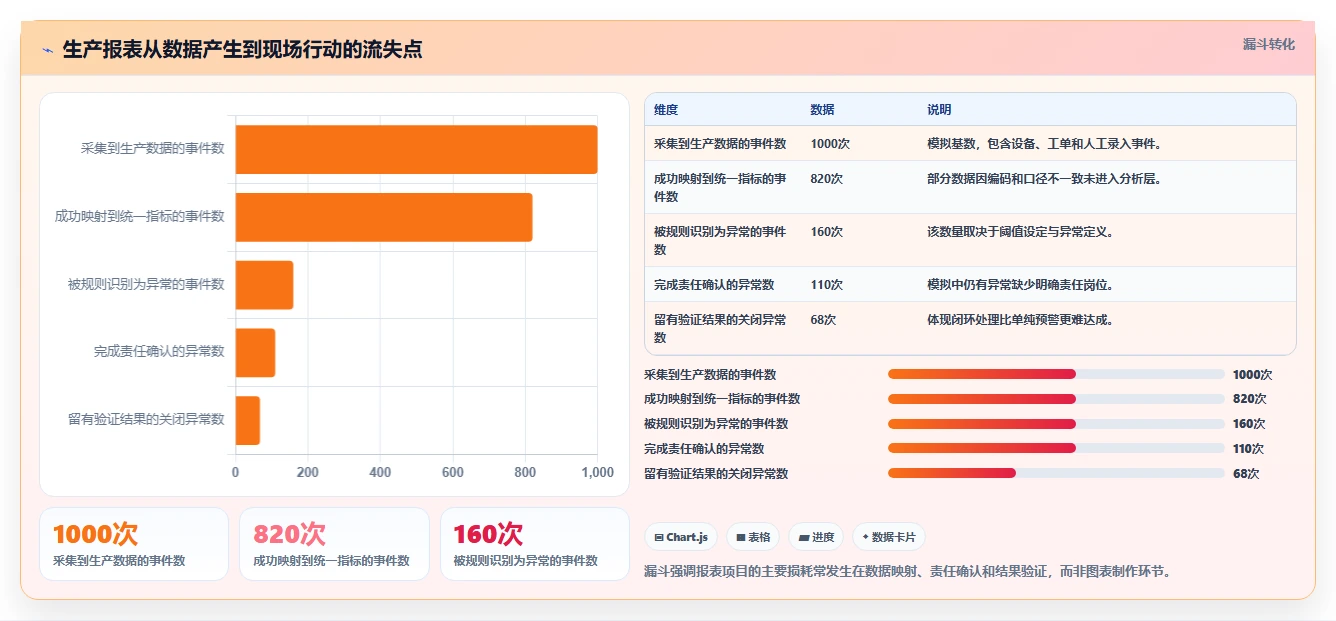Click the footer note starting 漏斗强调报表项目
The image size is (1336, 621).
(908, 572)
